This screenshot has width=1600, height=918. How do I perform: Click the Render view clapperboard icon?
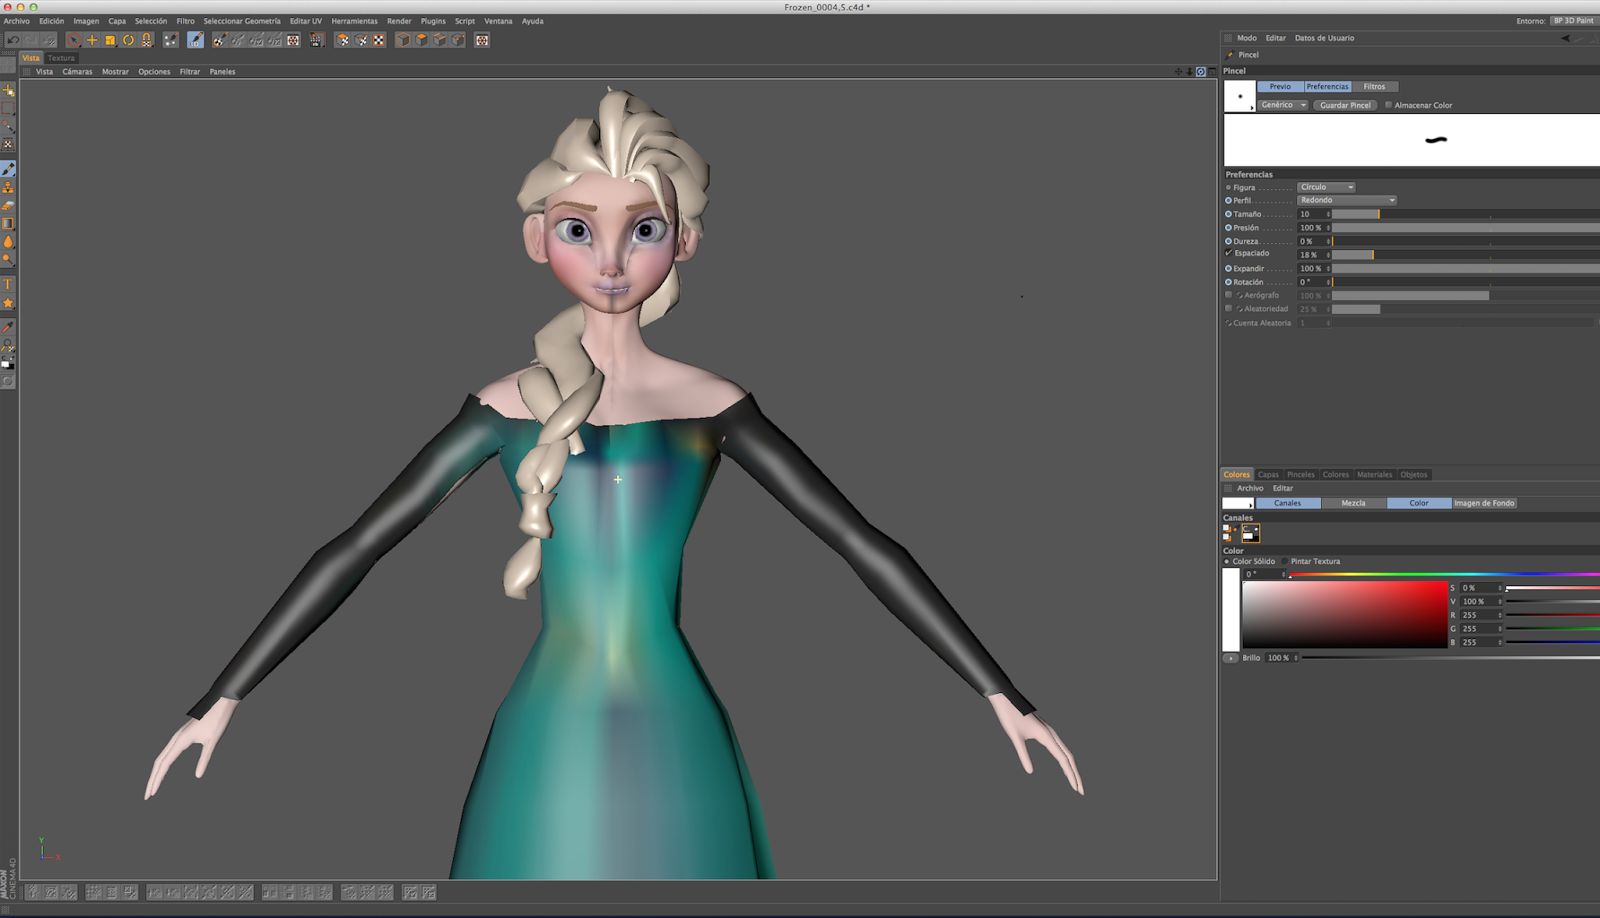click(316, 40)
